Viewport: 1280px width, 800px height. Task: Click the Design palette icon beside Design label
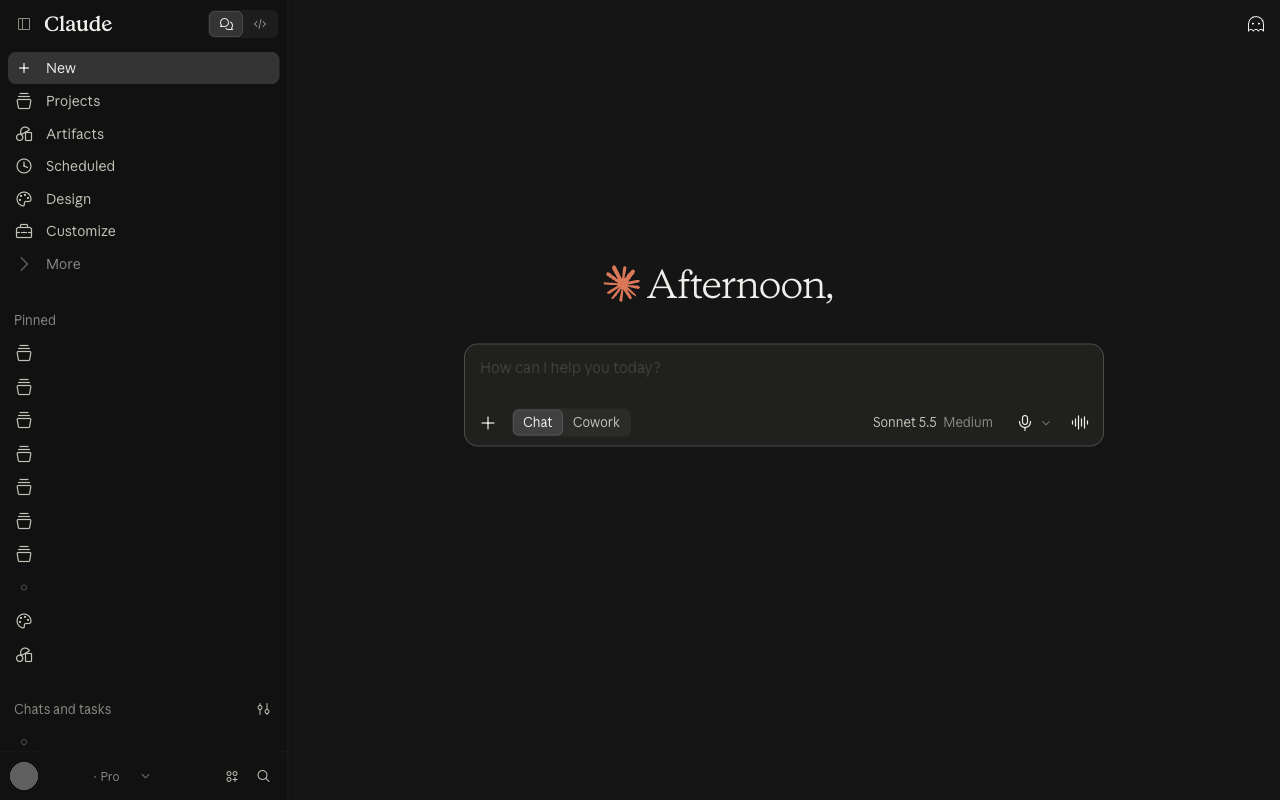(x=24, y=199)
